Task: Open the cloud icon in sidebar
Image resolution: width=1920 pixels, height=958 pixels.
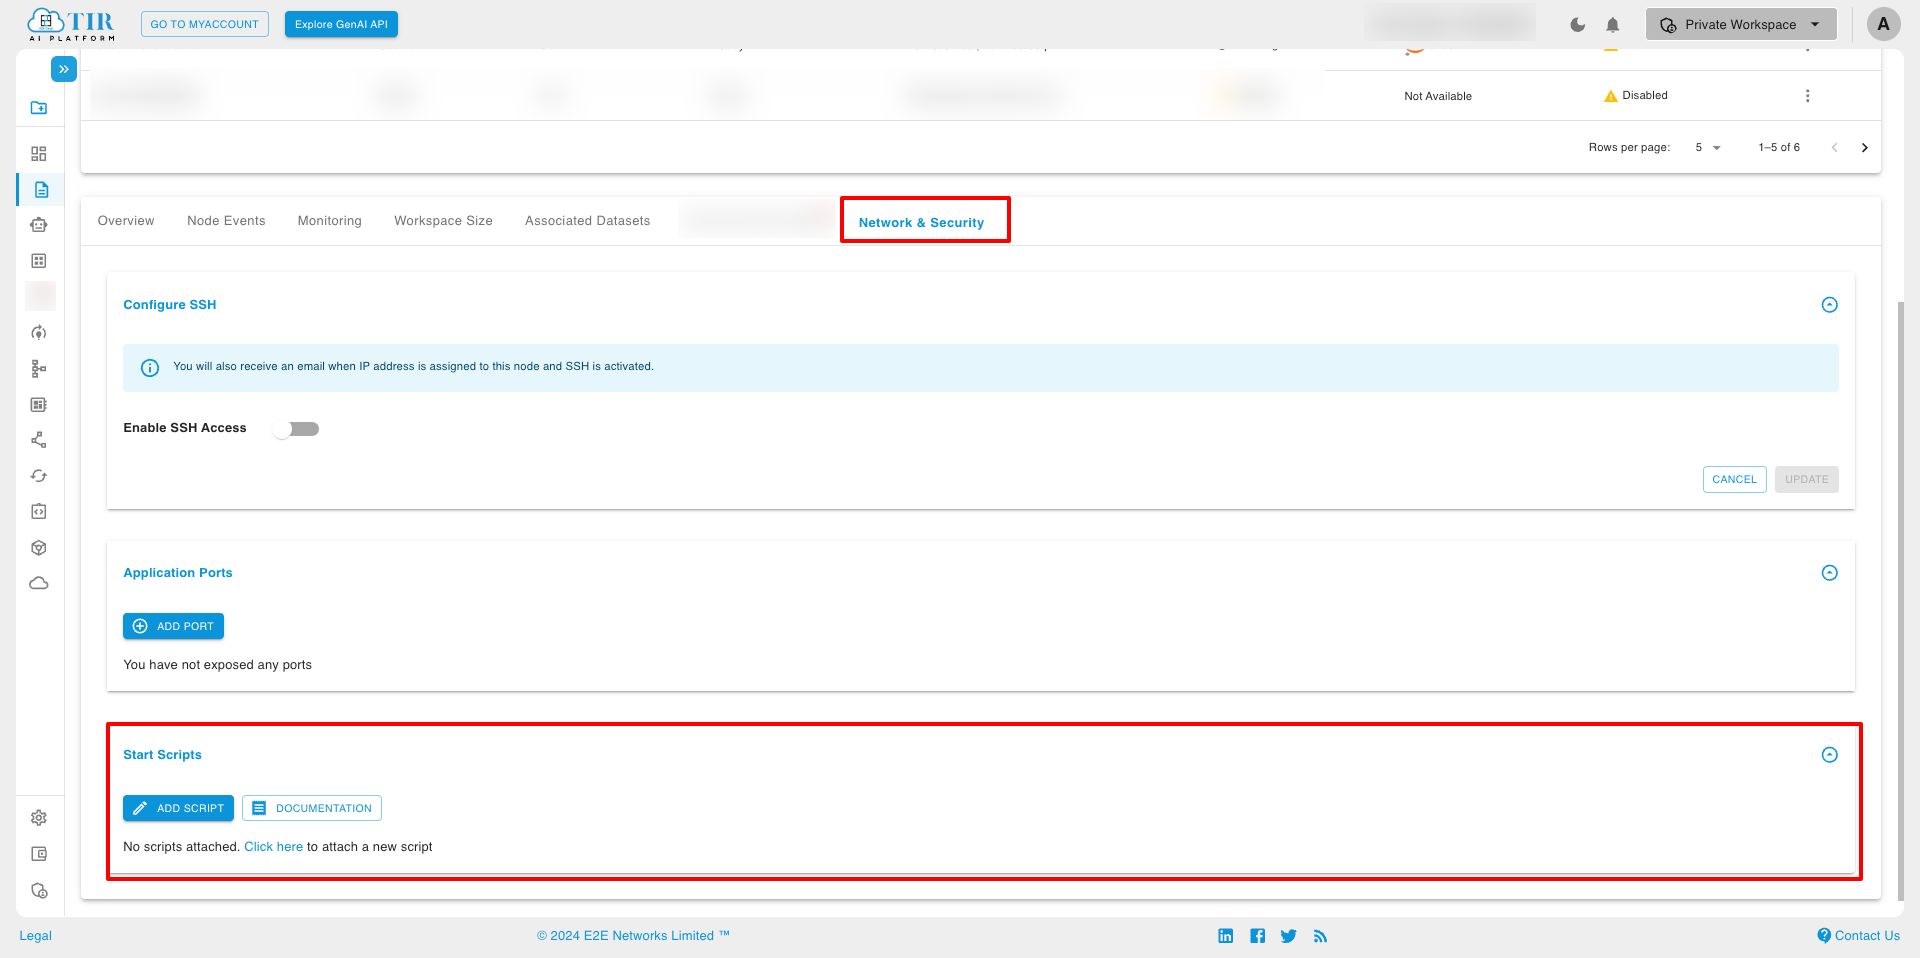Action: pos(39,583)
